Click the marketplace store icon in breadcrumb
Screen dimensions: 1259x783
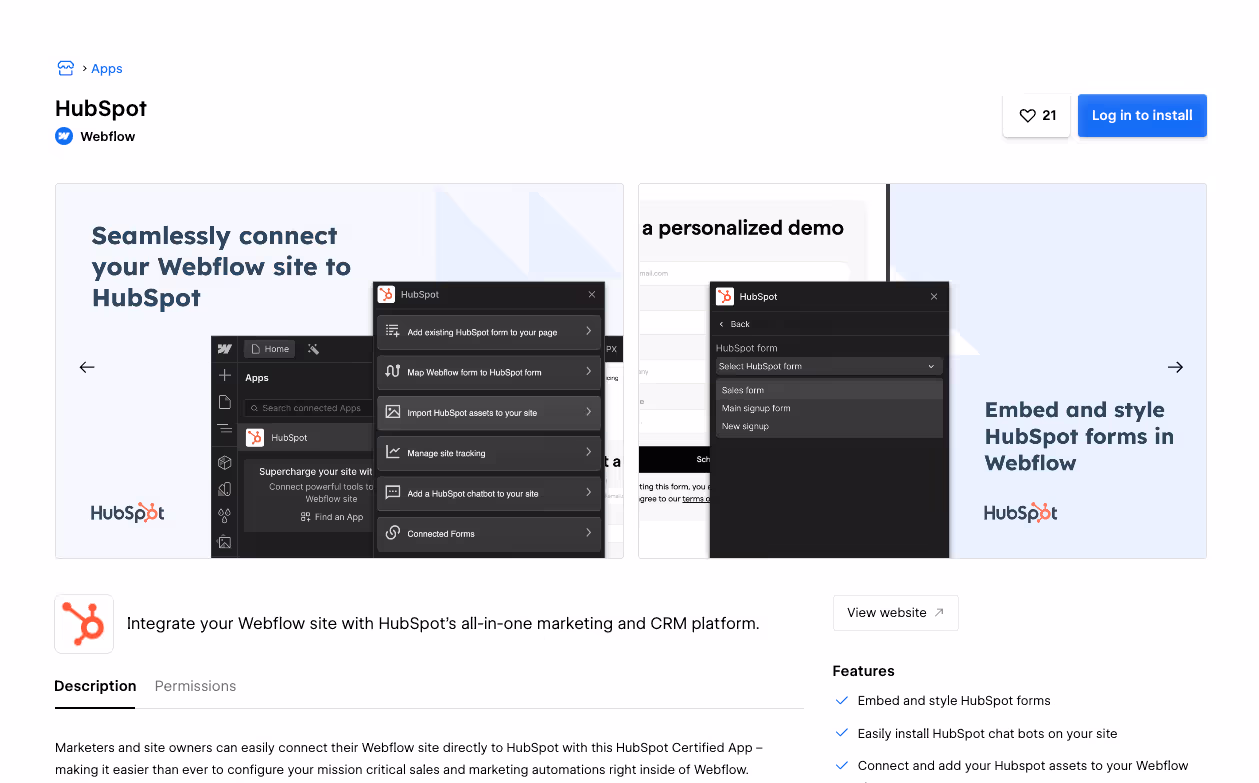[x=65, y=68]
